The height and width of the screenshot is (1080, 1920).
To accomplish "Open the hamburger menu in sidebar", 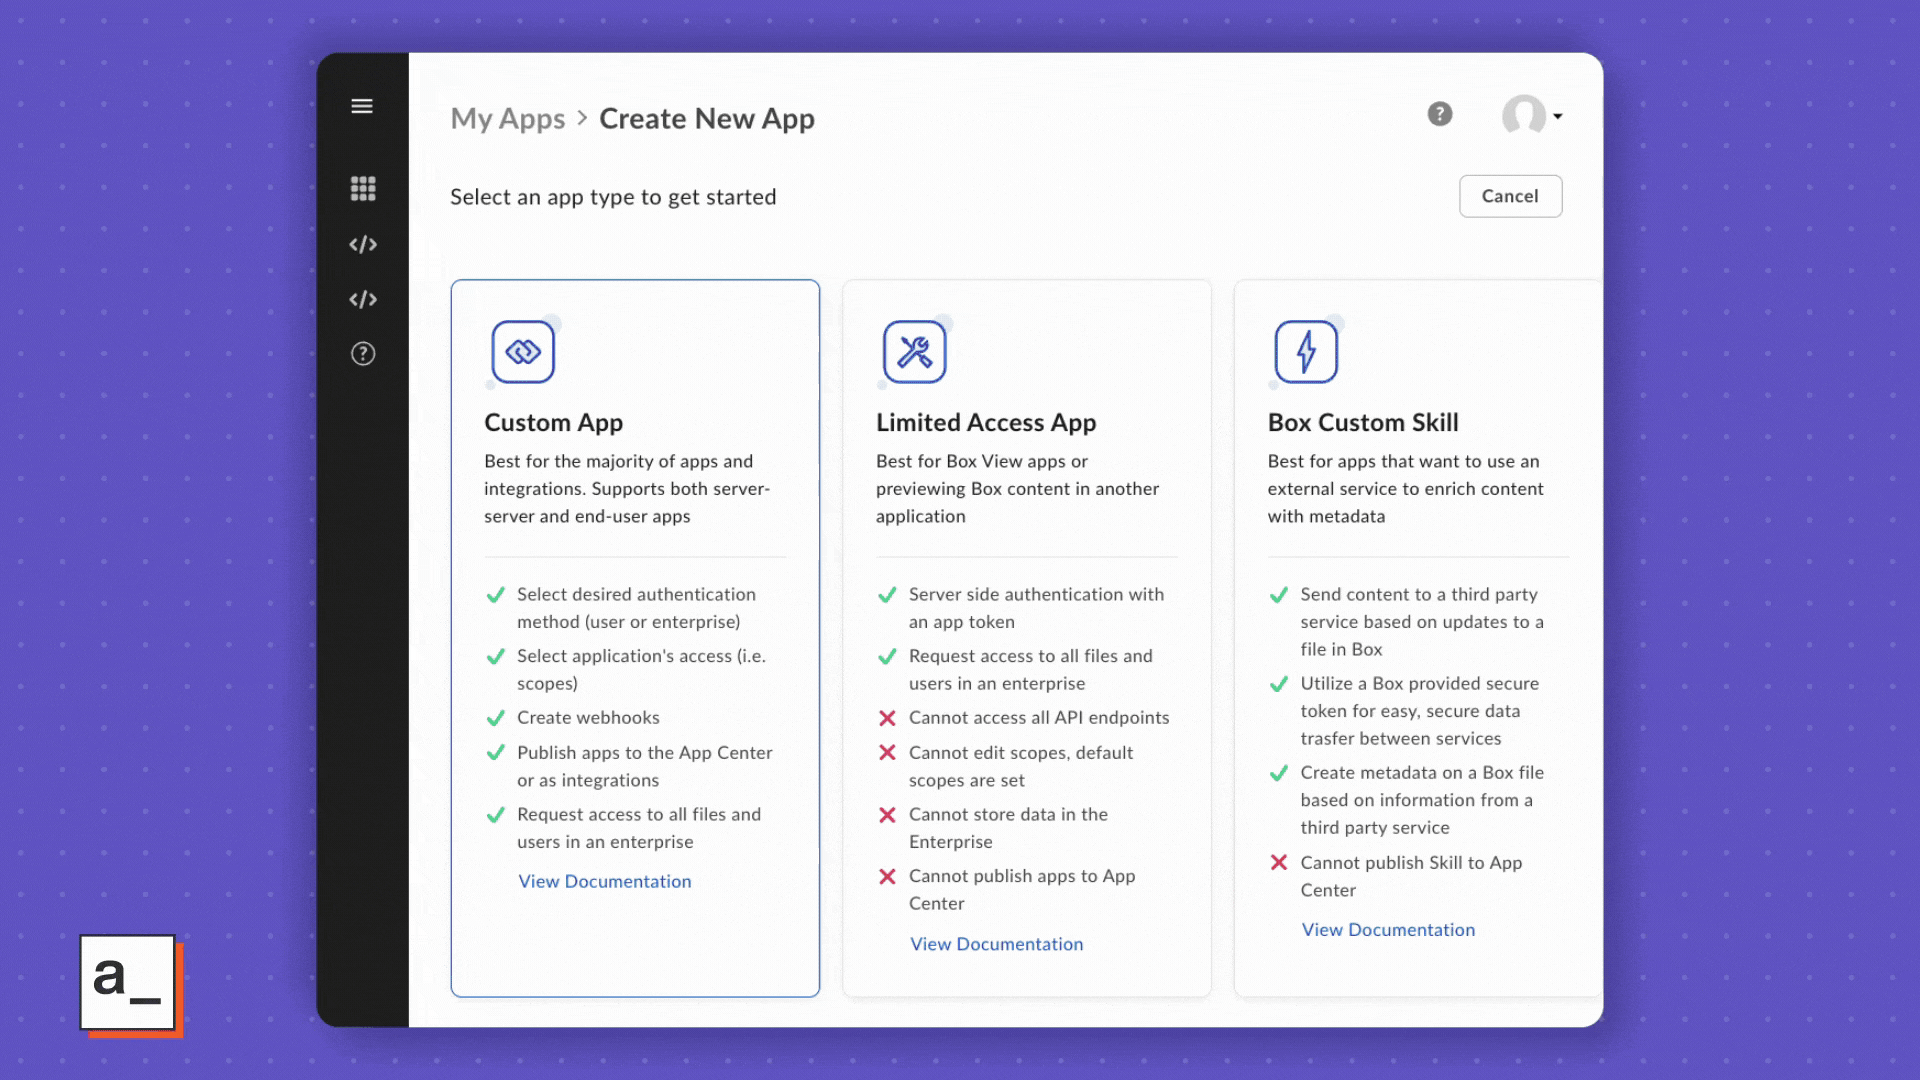I will 362,106.
